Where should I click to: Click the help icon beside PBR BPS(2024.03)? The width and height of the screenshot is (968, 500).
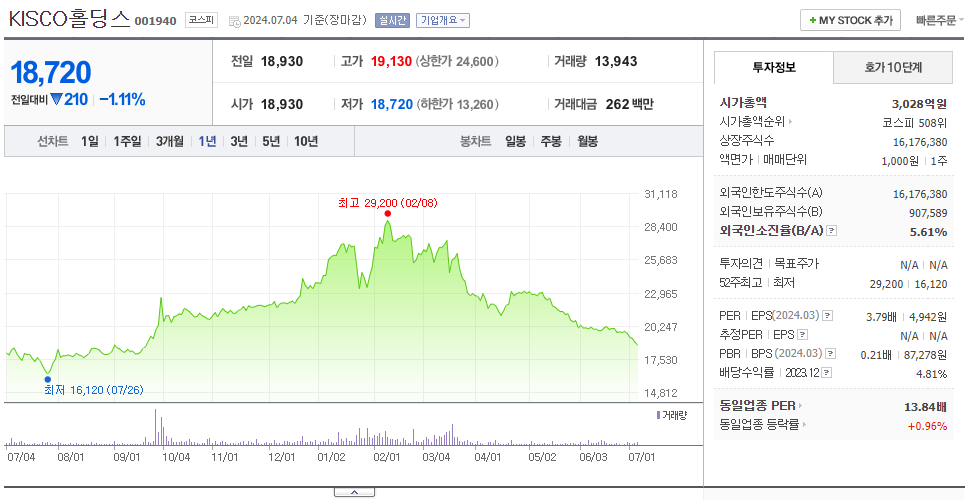tap(831, 354)
